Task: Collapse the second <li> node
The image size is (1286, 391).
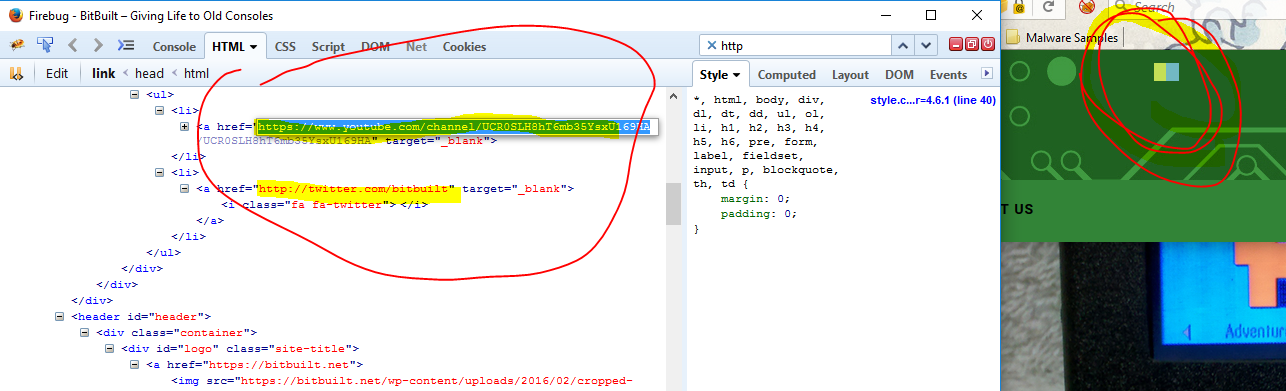Action: (160, 172)
